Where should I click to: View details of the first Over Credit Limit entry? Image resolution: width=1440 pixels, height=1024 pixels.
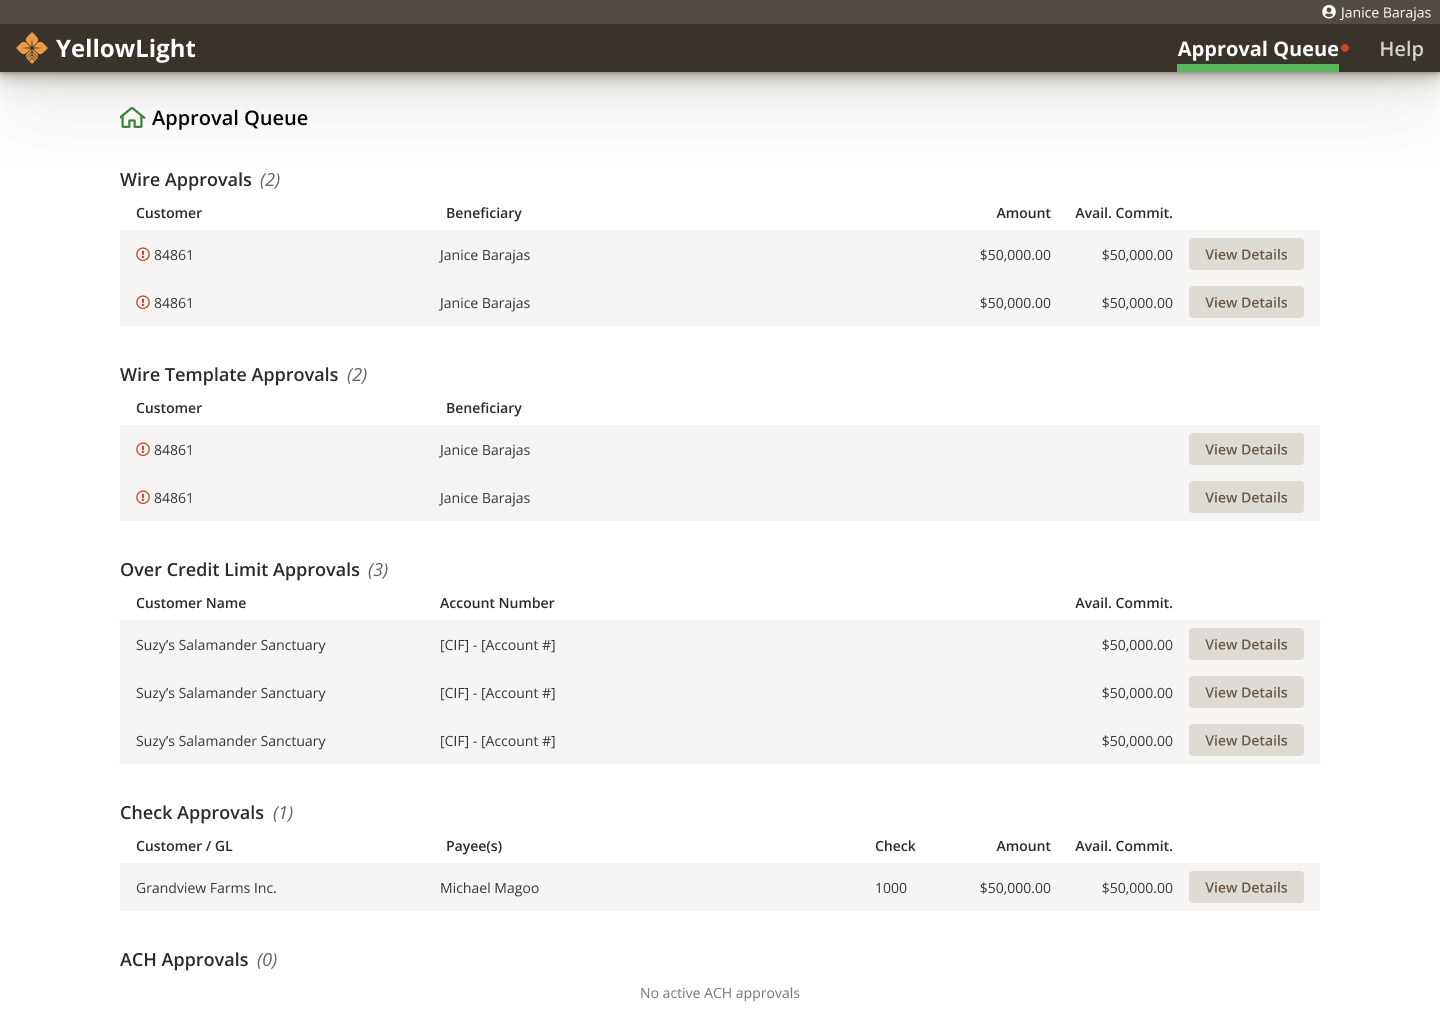(x=1246, y=644)
